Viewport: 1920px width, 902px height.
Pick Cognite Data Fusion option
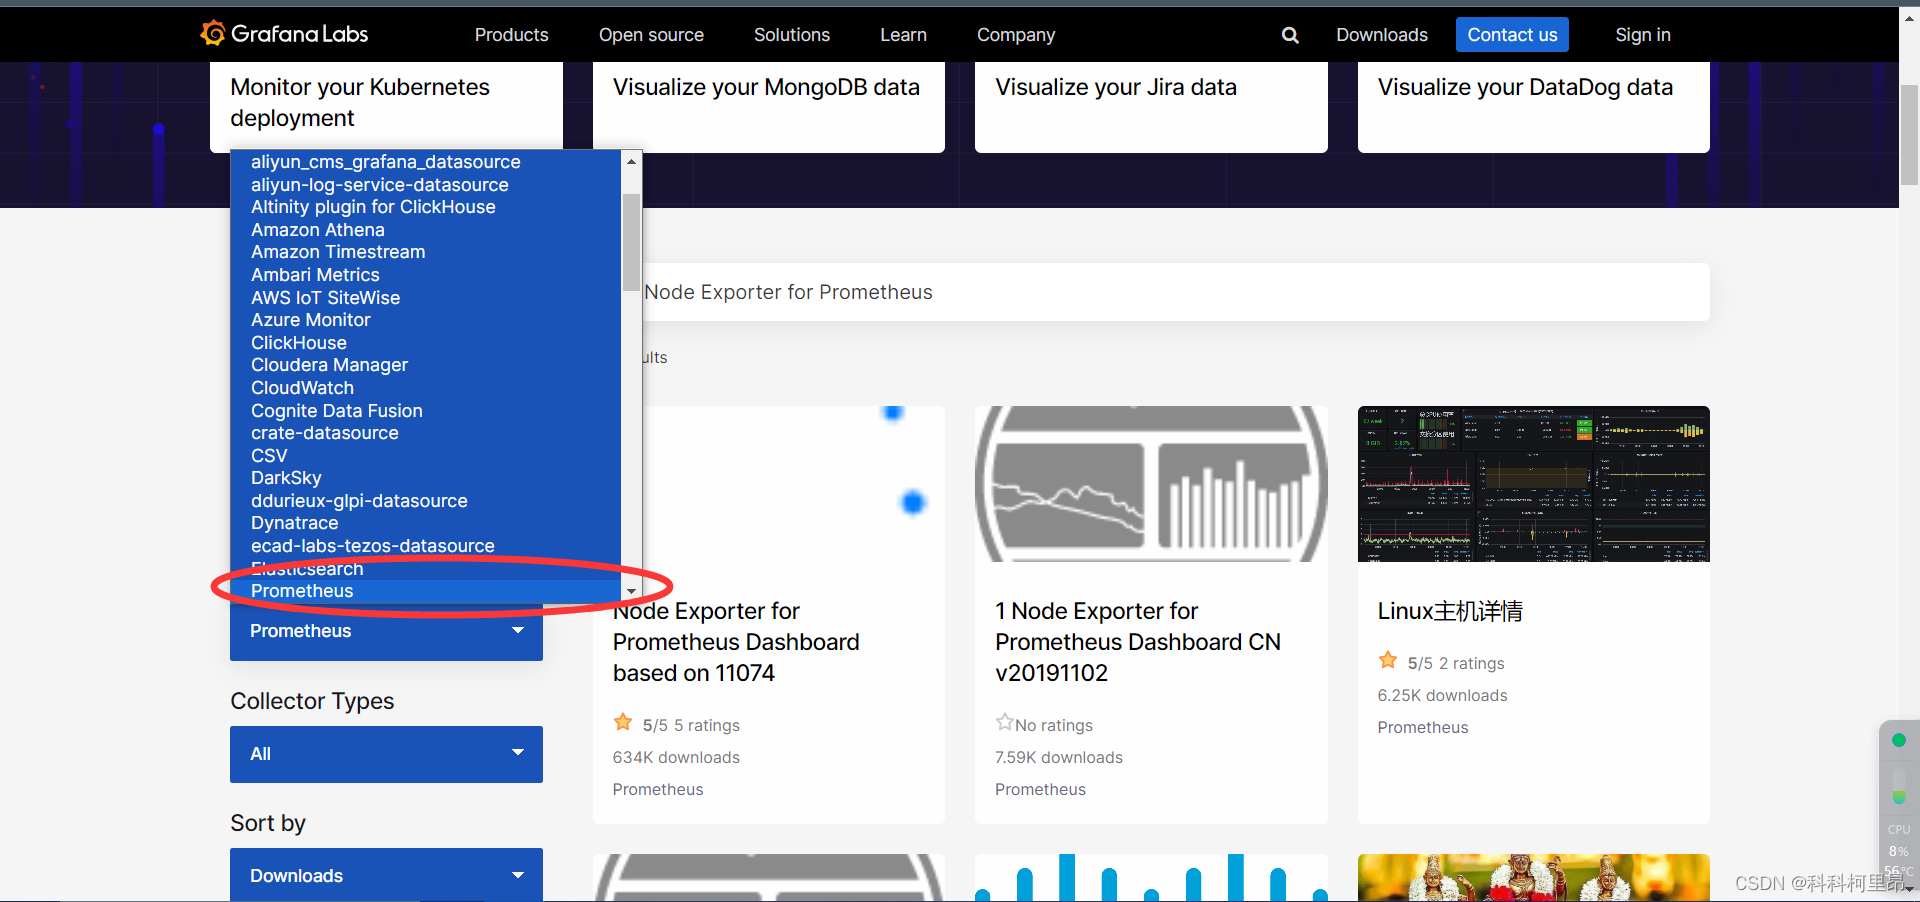pyautogui.click(x=426, y=411)
